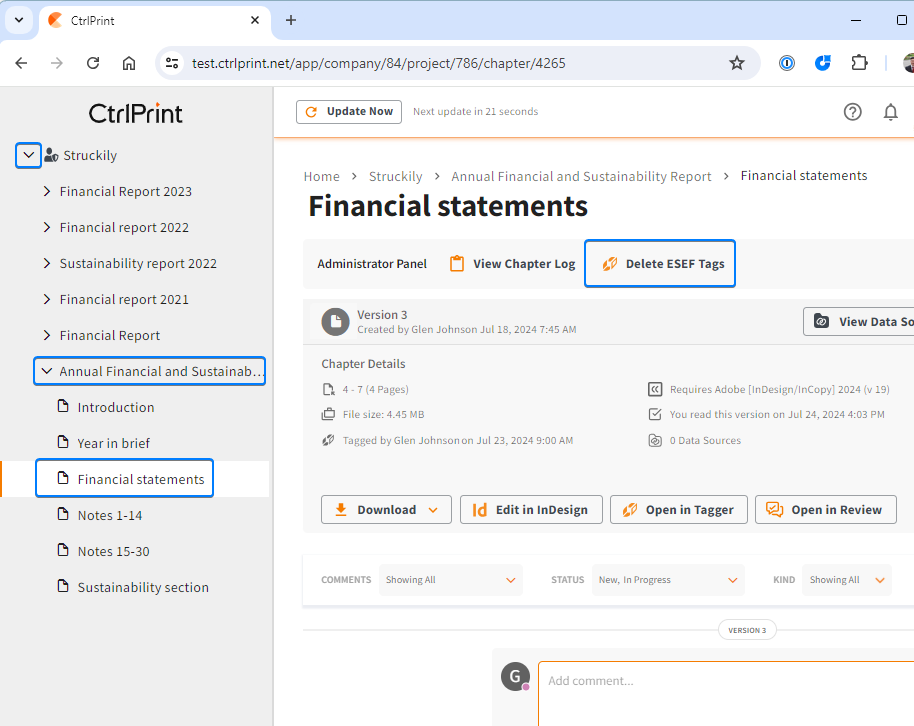Open the blue circular extension icon
Image resolution: width=914 pixels, height=726 pixels.
(x=822, y=63)
